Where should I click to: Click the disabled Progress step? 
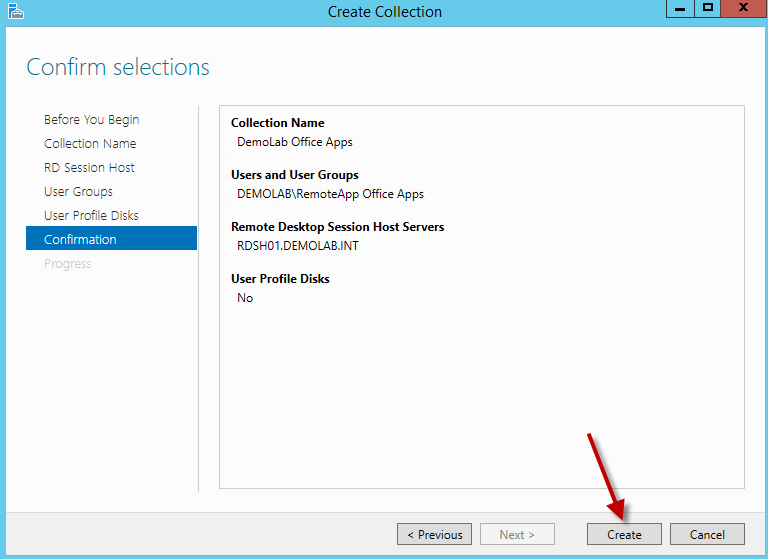[x=67, y=264]
